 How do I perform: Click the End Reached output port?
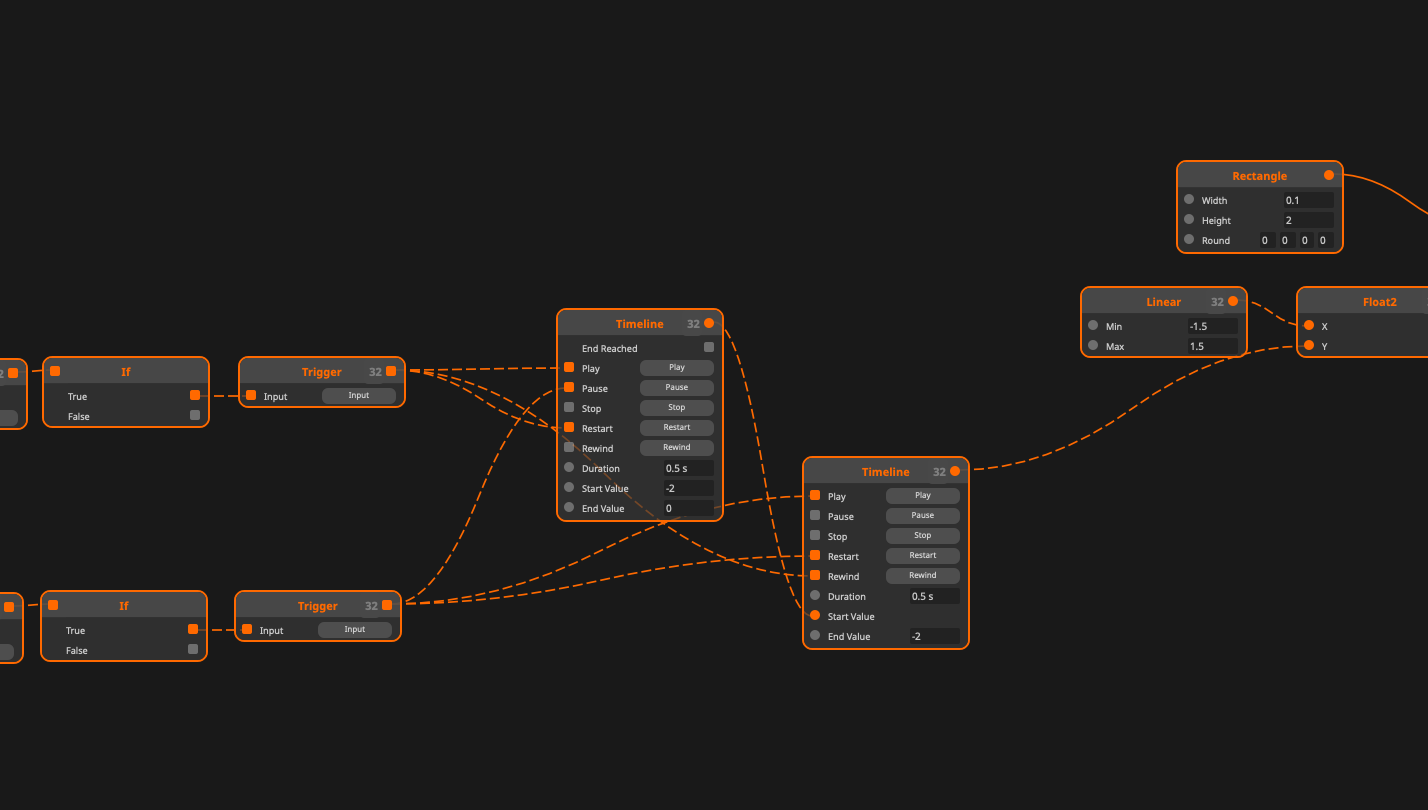(709, 347)
